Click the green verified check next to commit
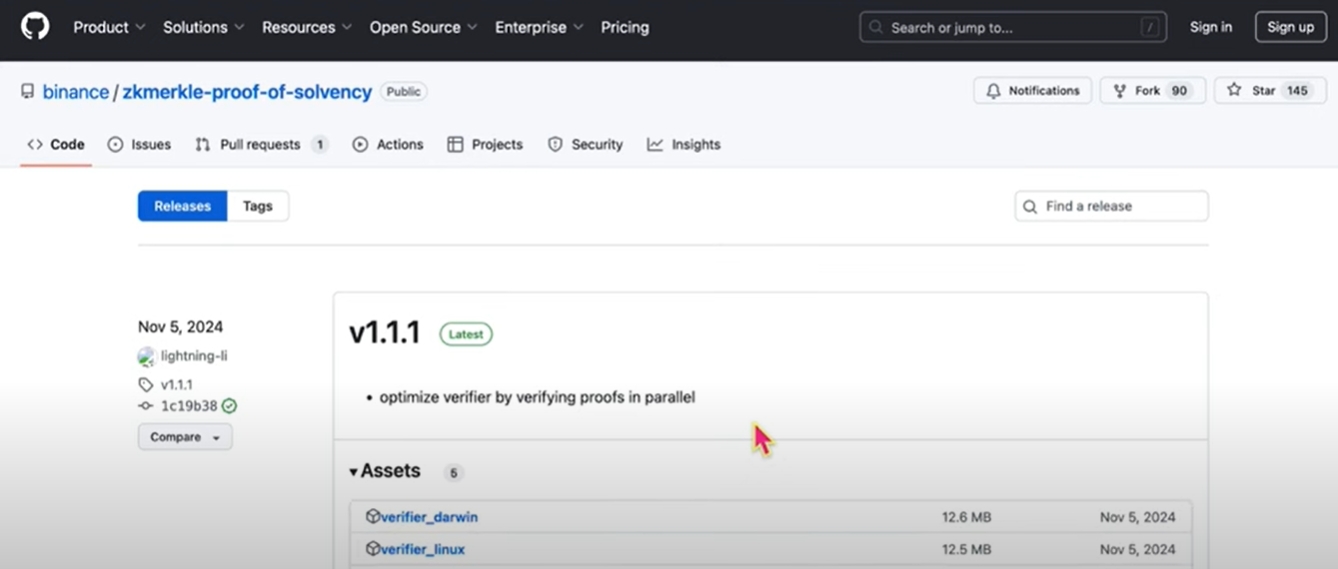1338x569 pixels. point(229,406)
